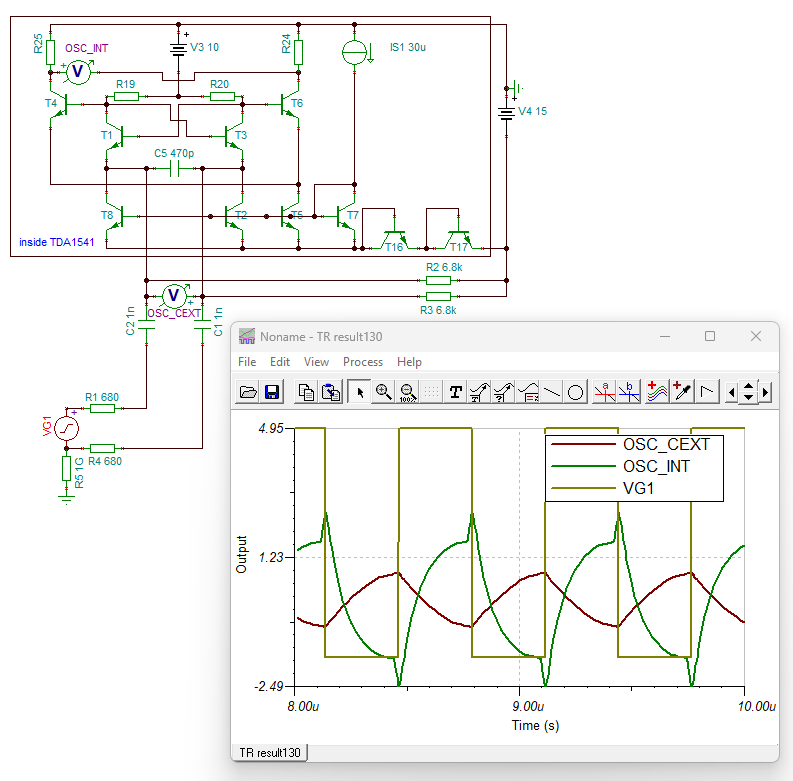Click the OSC_INT voltmeter symbol in schematic
The width and height of the screenshot is (793, 781).
pyautogui.click(x=78, y=72)
